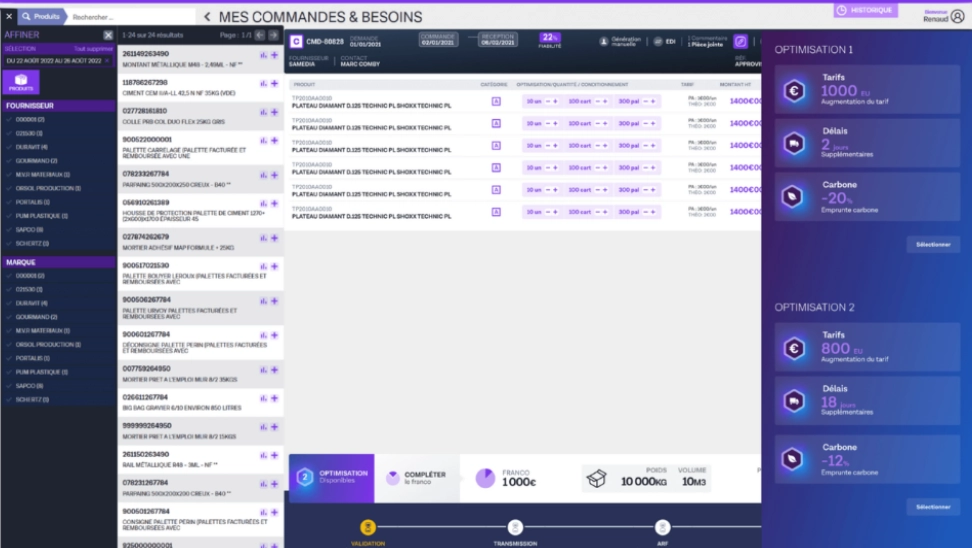Go to next results page arrow
Screen dimensions: 972x548
coord(274,35)
